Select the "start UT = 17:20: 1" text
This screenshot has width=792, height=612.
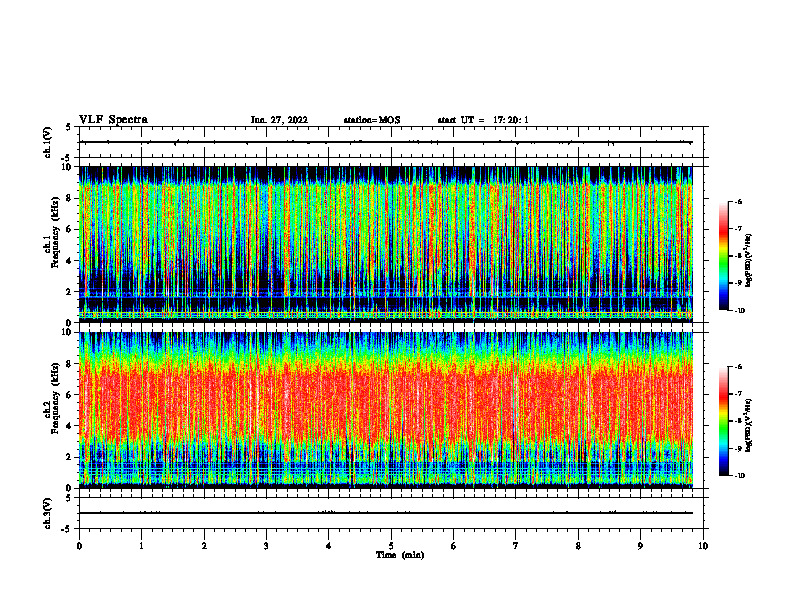(x=483, y=120)
